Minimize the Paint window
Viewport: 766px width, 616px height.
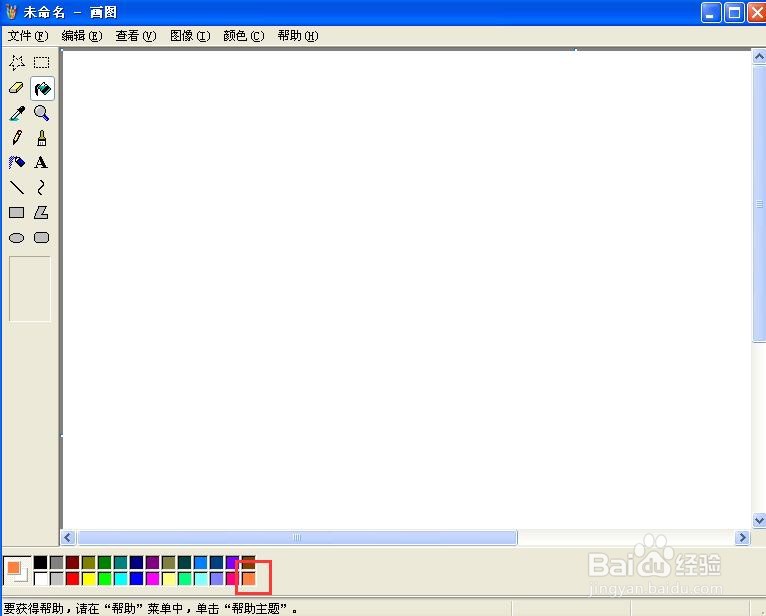tap(711, 13)
